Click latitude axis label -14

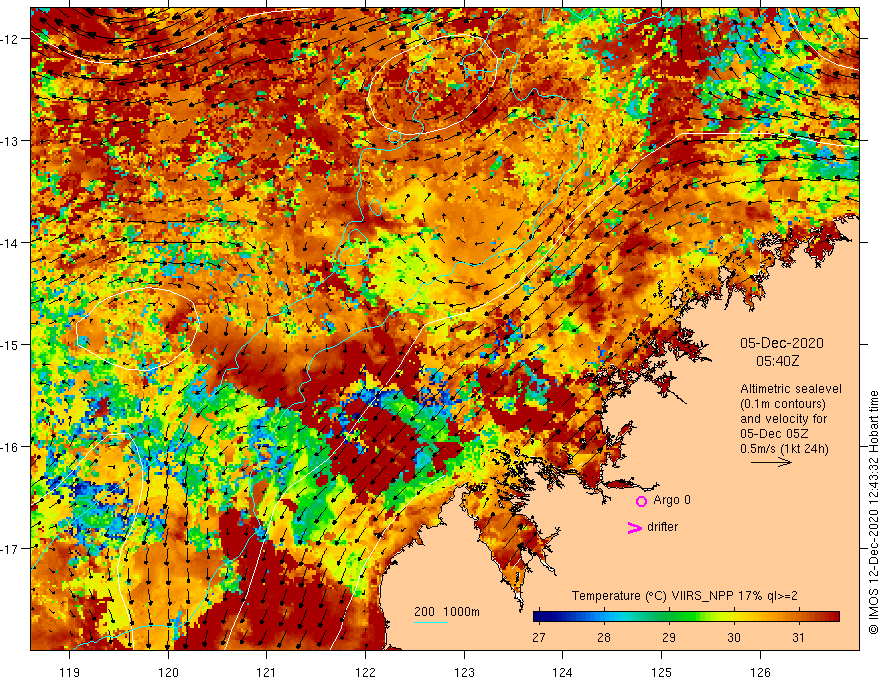click(x=10, y=243)
